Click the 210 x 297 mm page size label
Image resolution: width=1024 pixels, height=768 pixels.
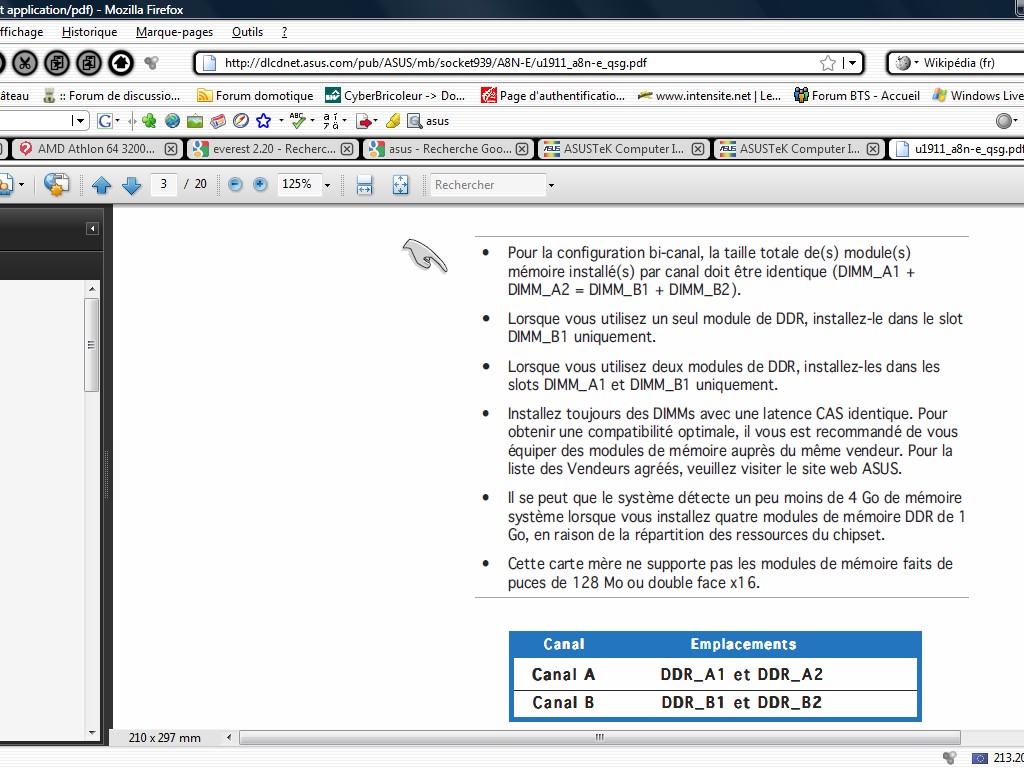[x=165, y=738]
